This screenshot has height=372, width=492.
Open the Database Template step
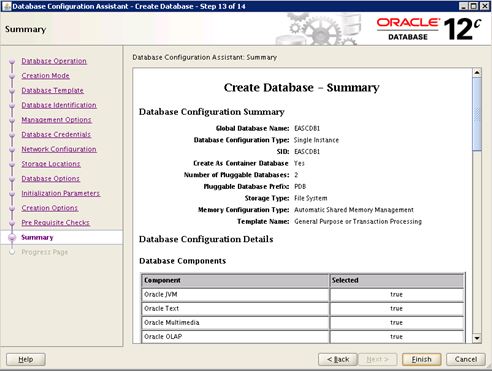(53, 90)
